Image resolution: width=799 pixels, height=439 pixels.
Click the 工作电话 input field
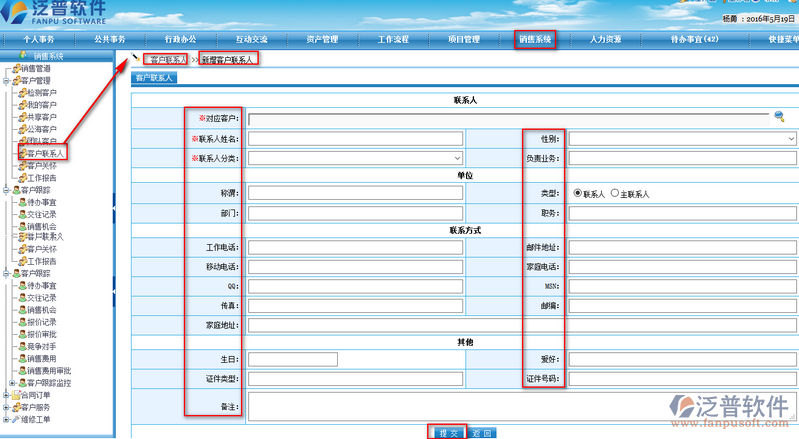tap(355, 247)
